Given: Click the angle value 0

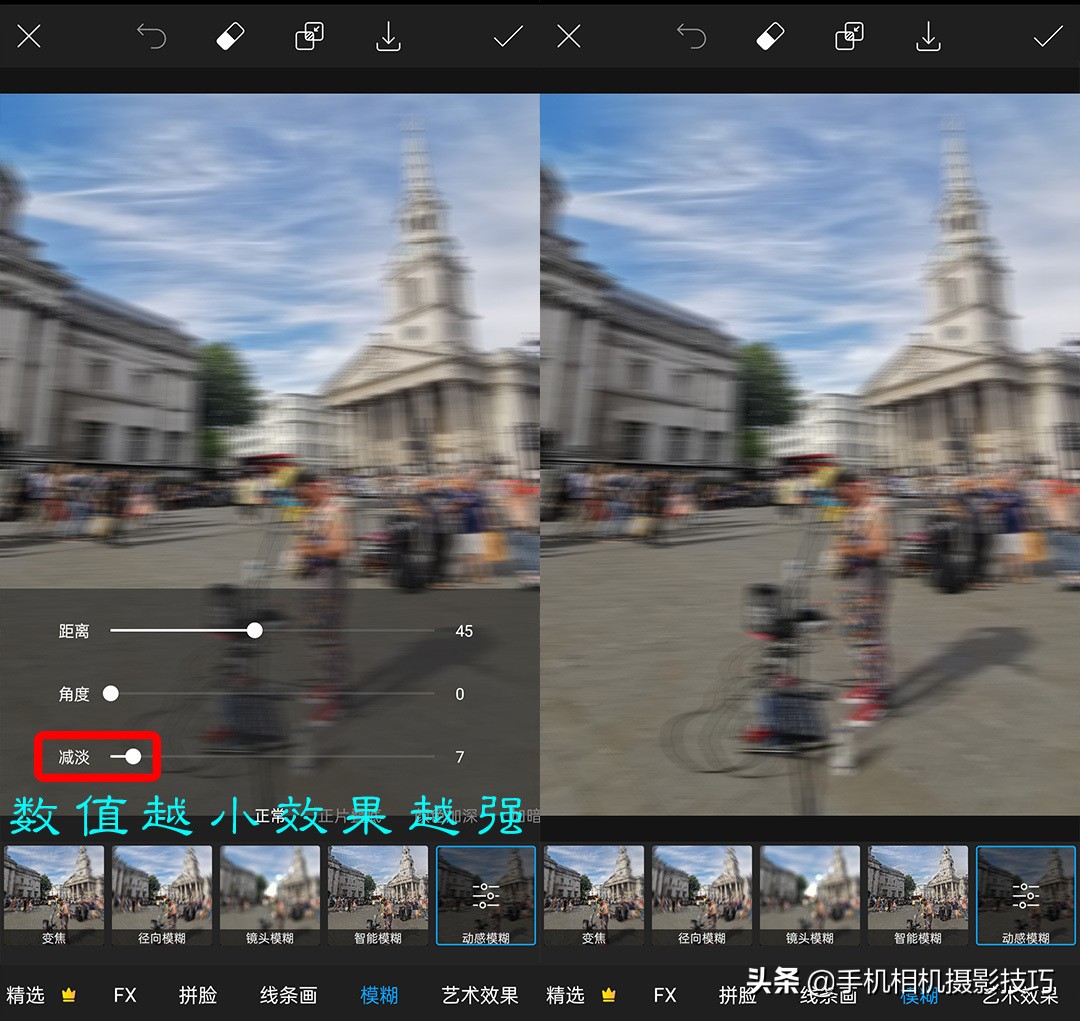Looking at the screenshot, I should coord(460,694).
